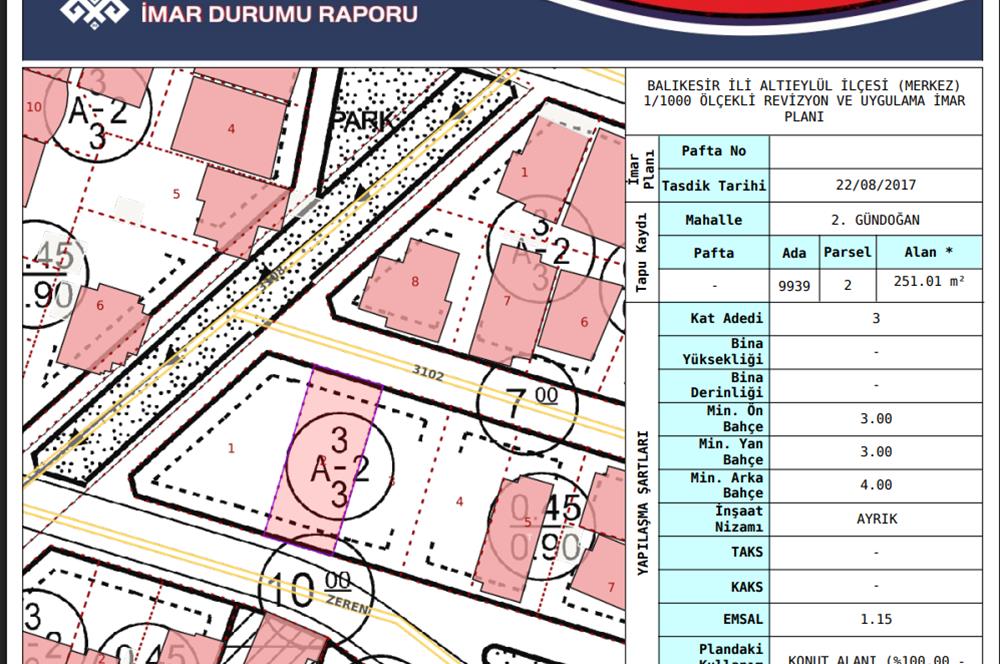
Task: Select the "4.00" rear garden value
Action: [x=876, y=485]
